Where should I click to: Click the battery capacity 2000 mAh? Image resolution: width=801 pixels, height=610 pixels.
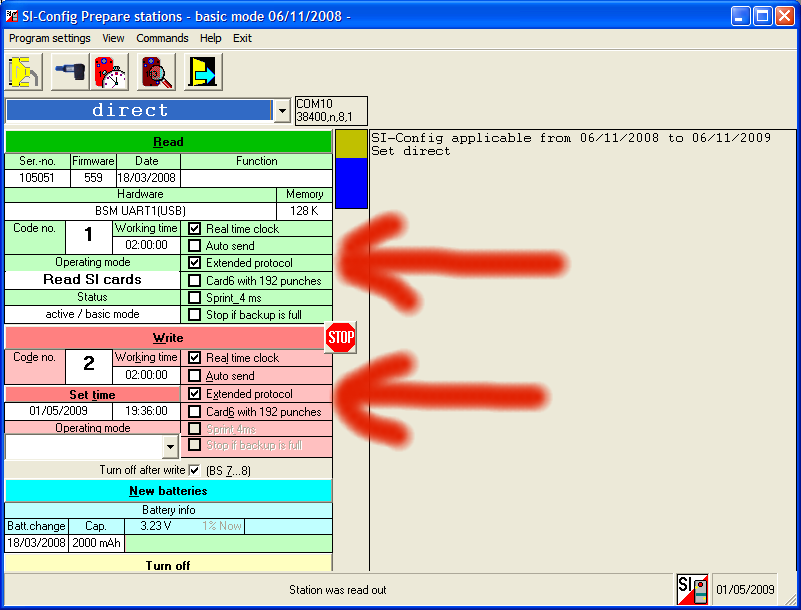tap(96, 543)
